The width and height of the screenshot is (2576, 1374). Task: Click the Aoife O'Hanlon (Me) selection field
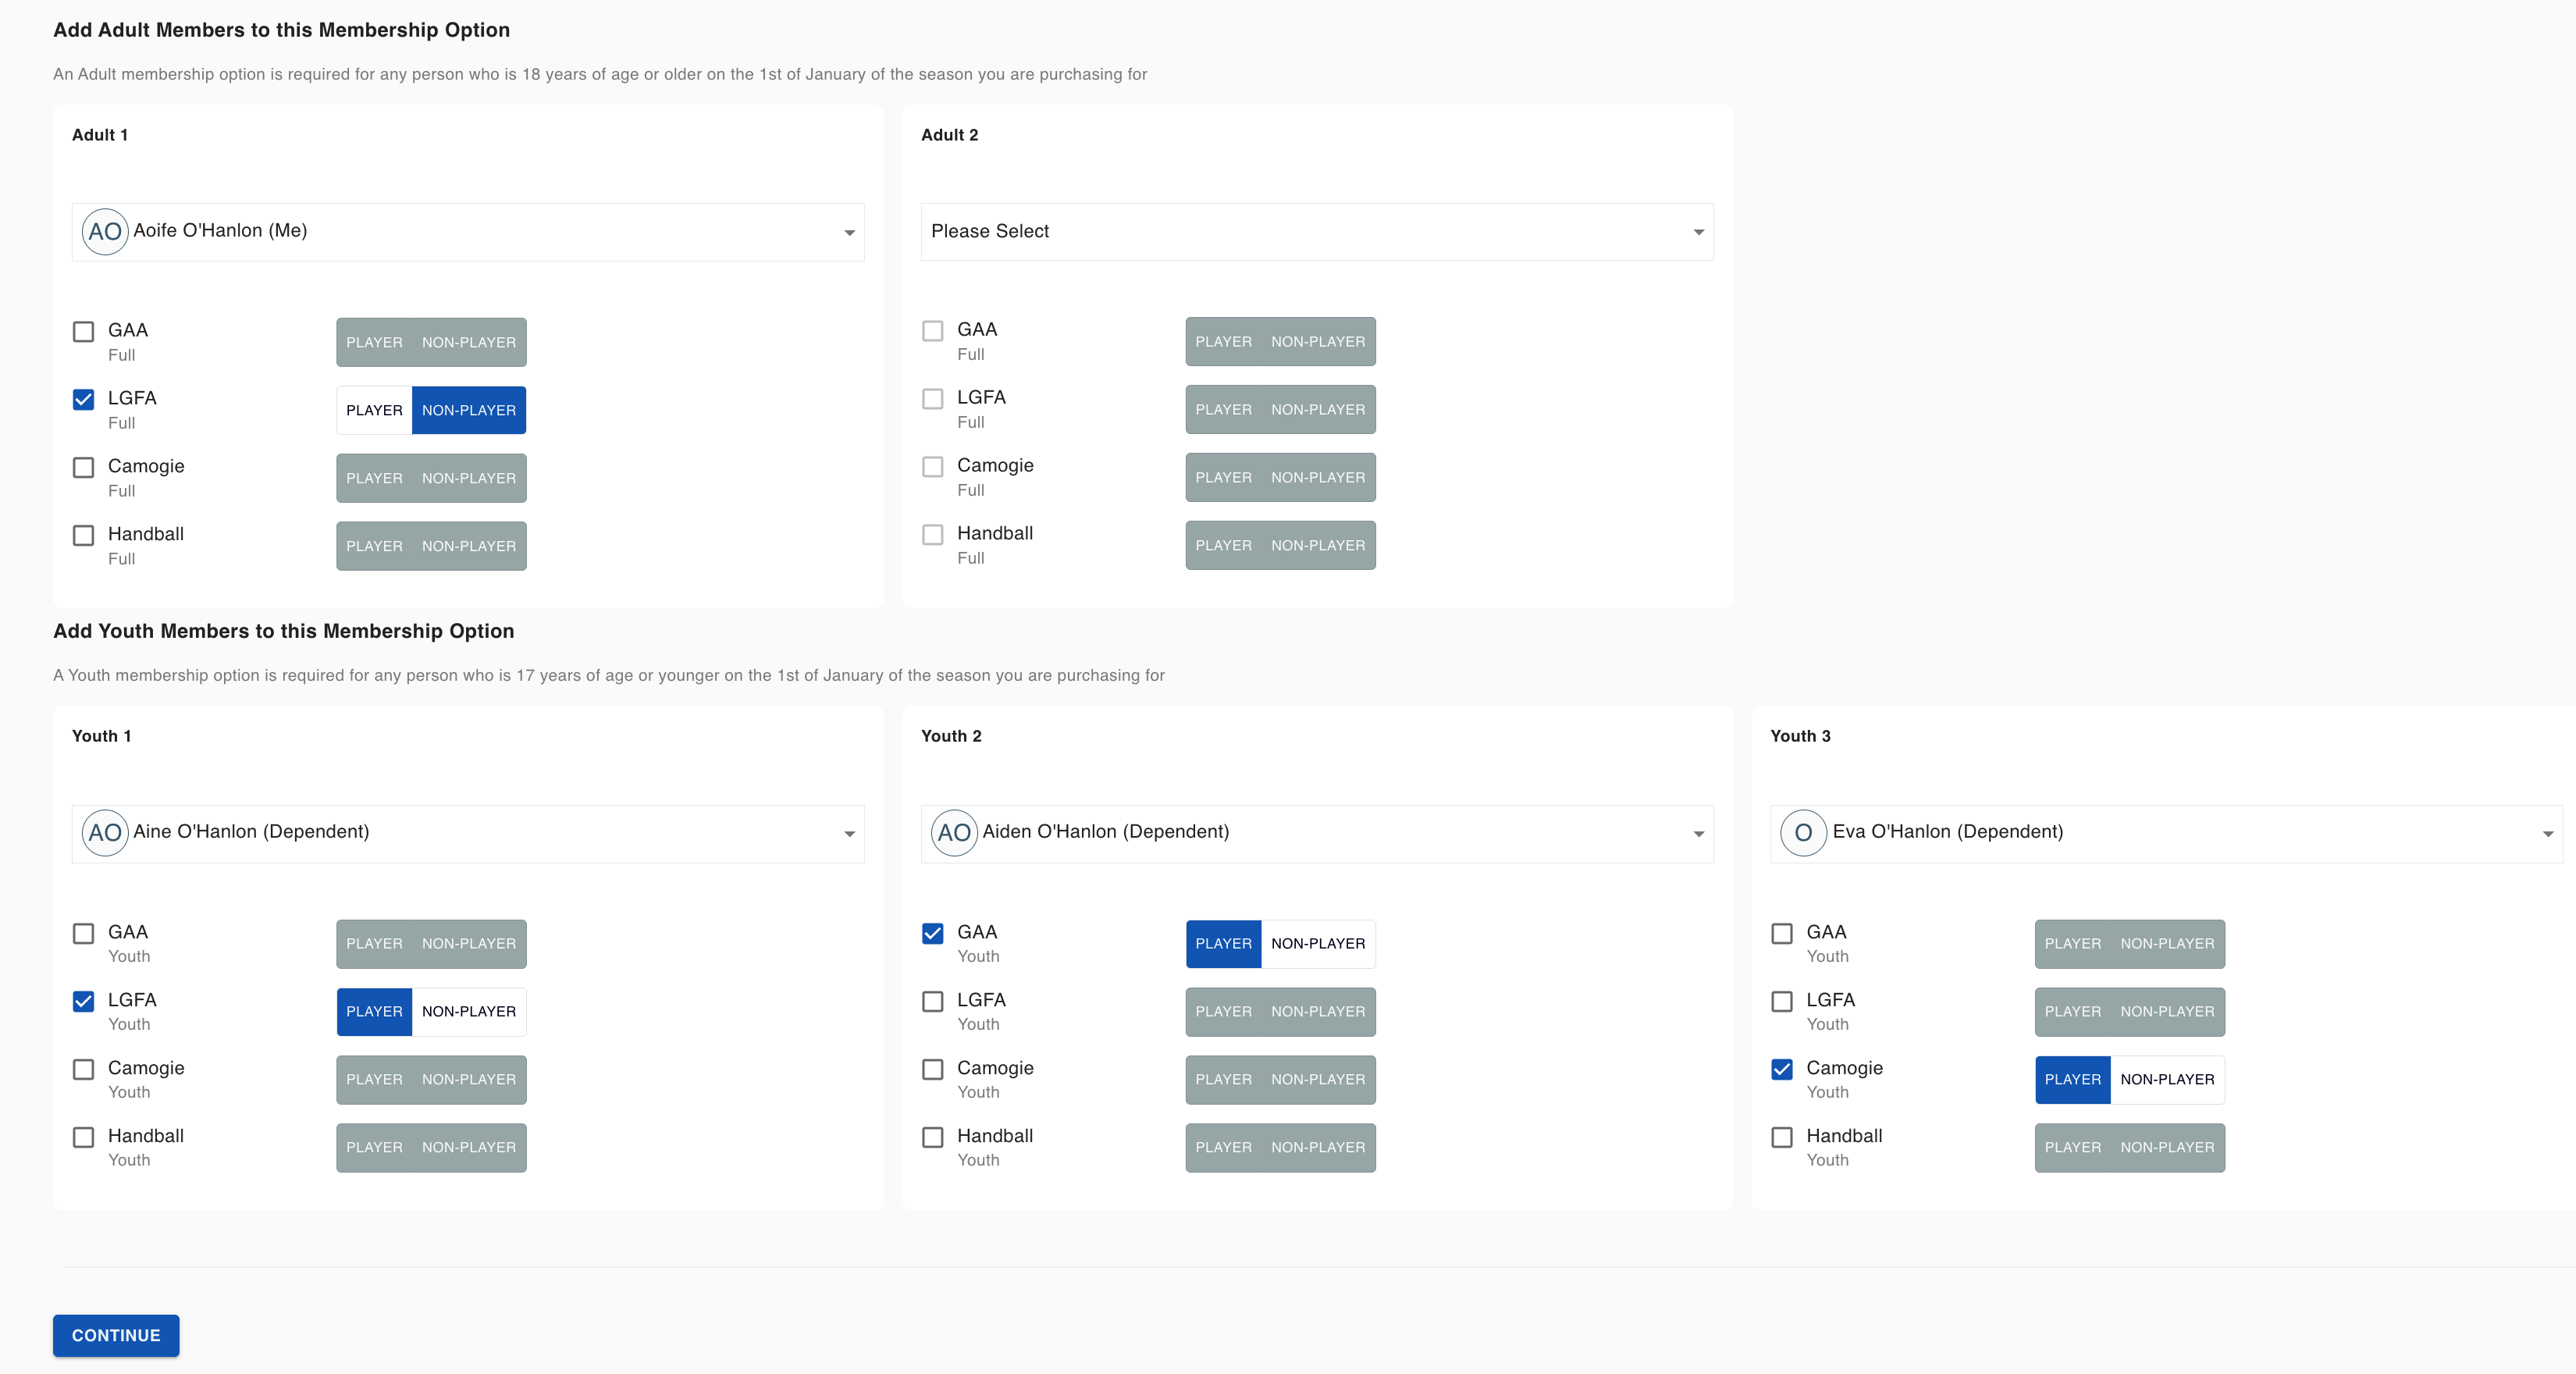468,232
